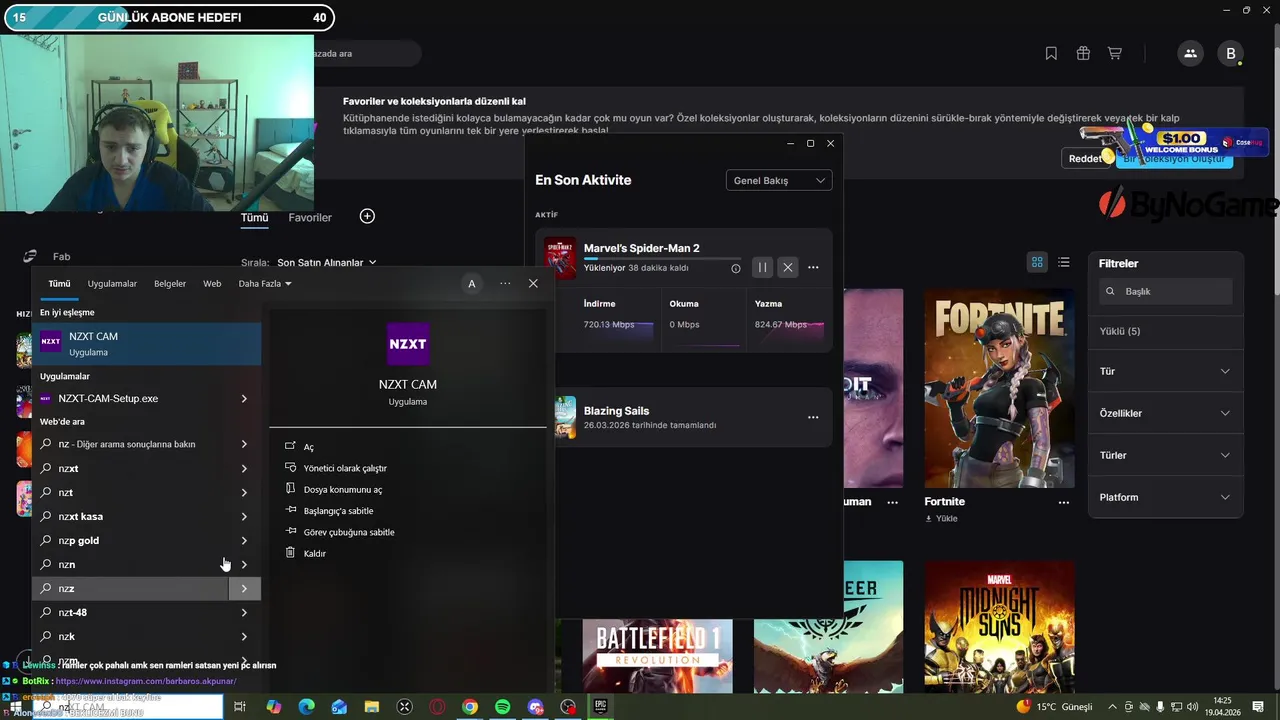Open the search panel three-dot options
1280x720 pixels.
click(505, 284)
